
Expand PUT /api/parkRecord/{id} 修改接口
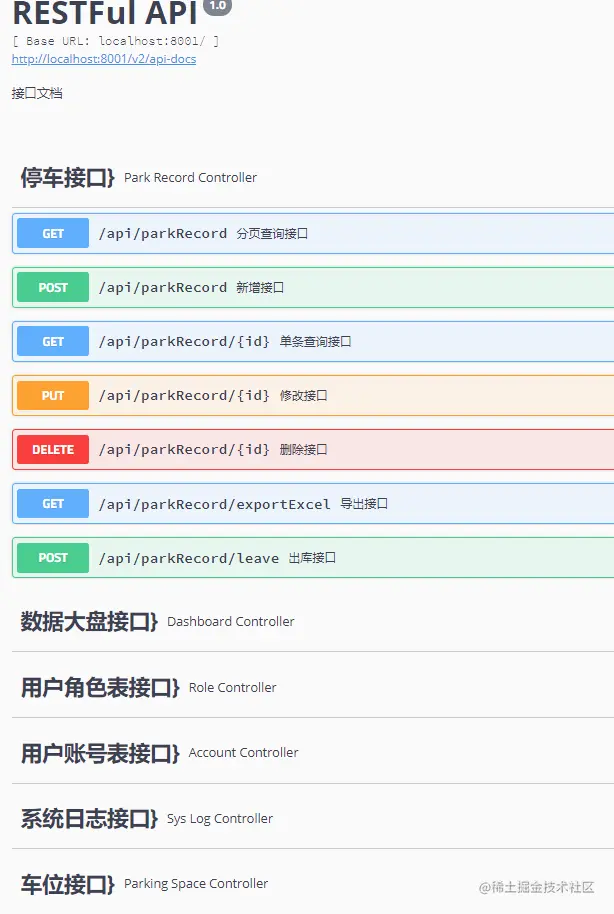pos(313,395)
